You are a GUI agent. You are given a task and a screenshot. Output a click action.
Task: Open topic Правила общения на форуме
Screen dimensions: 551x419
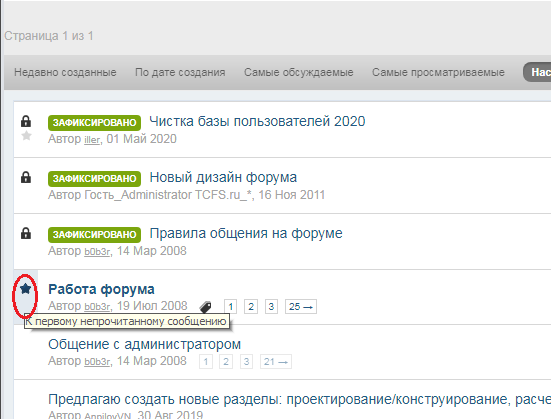(246, 233)
